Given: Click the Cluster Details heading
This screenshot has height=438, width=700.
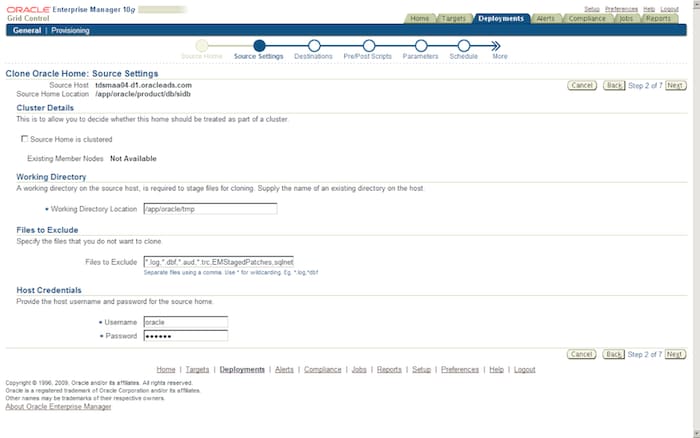Looking at the screenshot, I should click(x=45, y=108).
